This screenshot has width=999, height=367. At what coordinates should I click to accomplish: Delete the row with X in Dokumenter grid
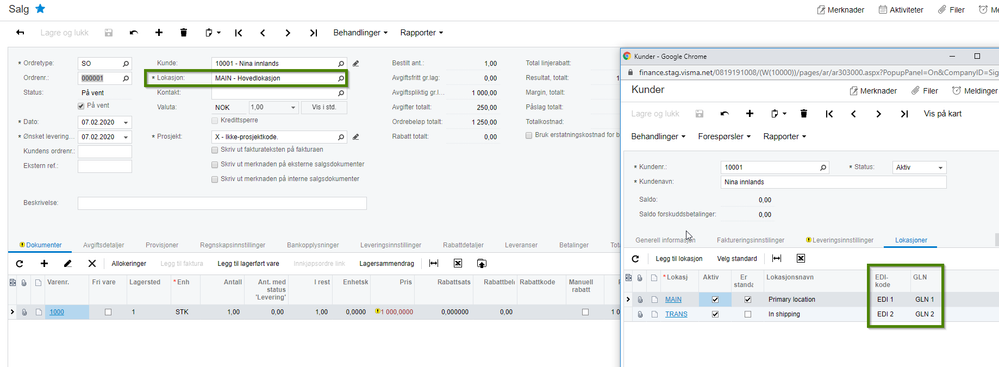pos(92,263)
